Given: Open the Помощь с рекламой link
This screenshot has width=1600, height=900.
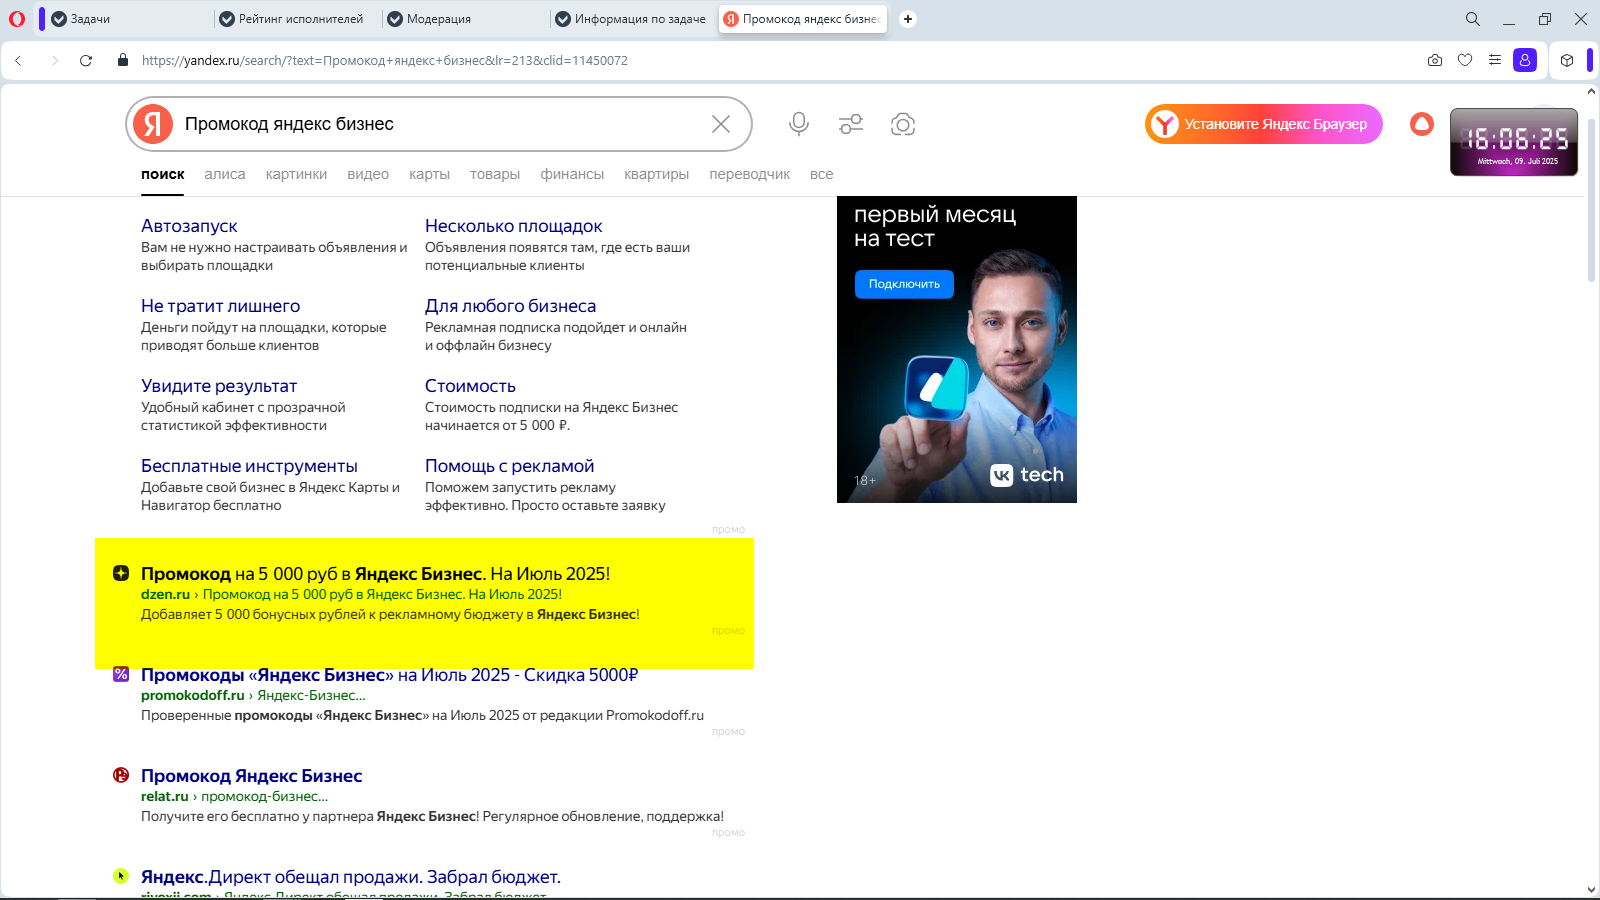Looking at the screenshot, I should tap(509, 466).
